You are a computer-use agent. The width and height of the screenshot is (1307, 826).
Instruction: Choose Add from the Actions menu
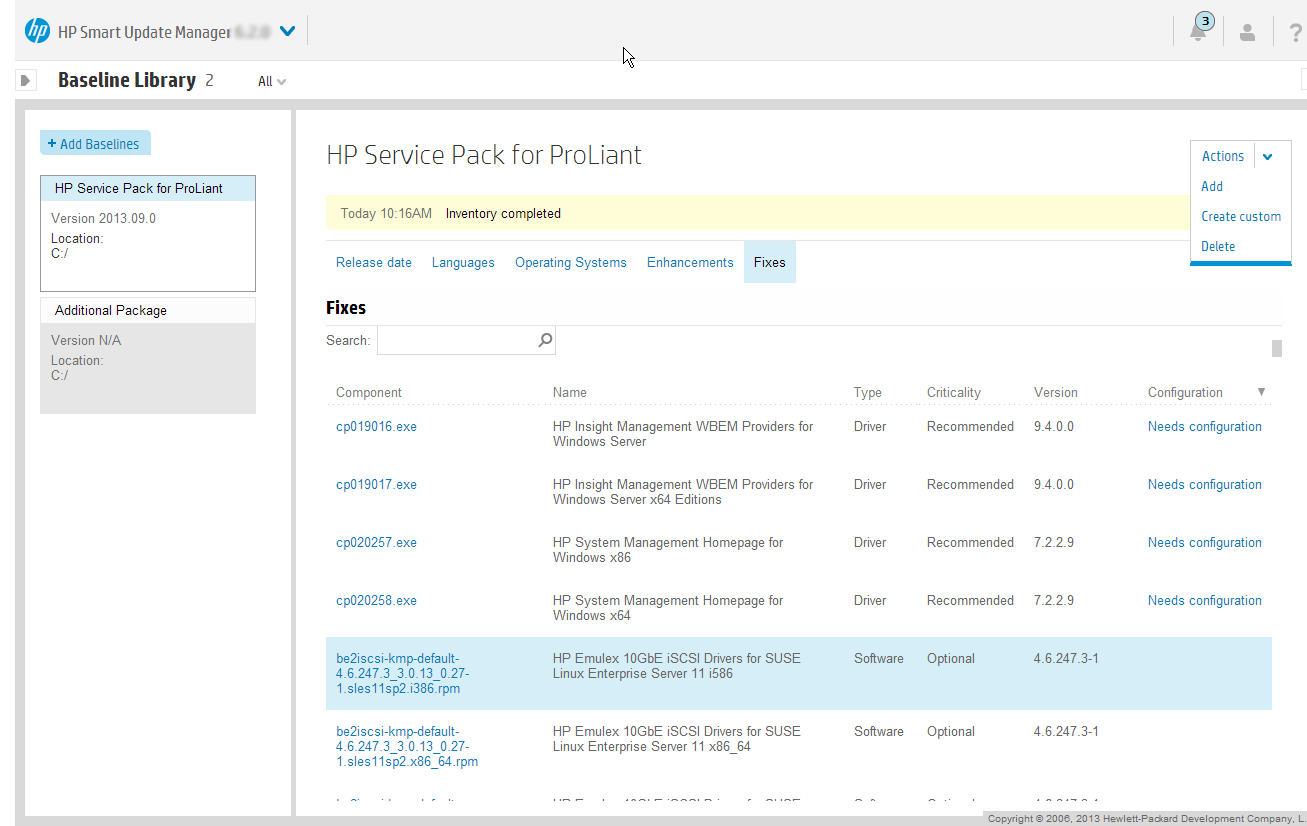point(1212,186)
